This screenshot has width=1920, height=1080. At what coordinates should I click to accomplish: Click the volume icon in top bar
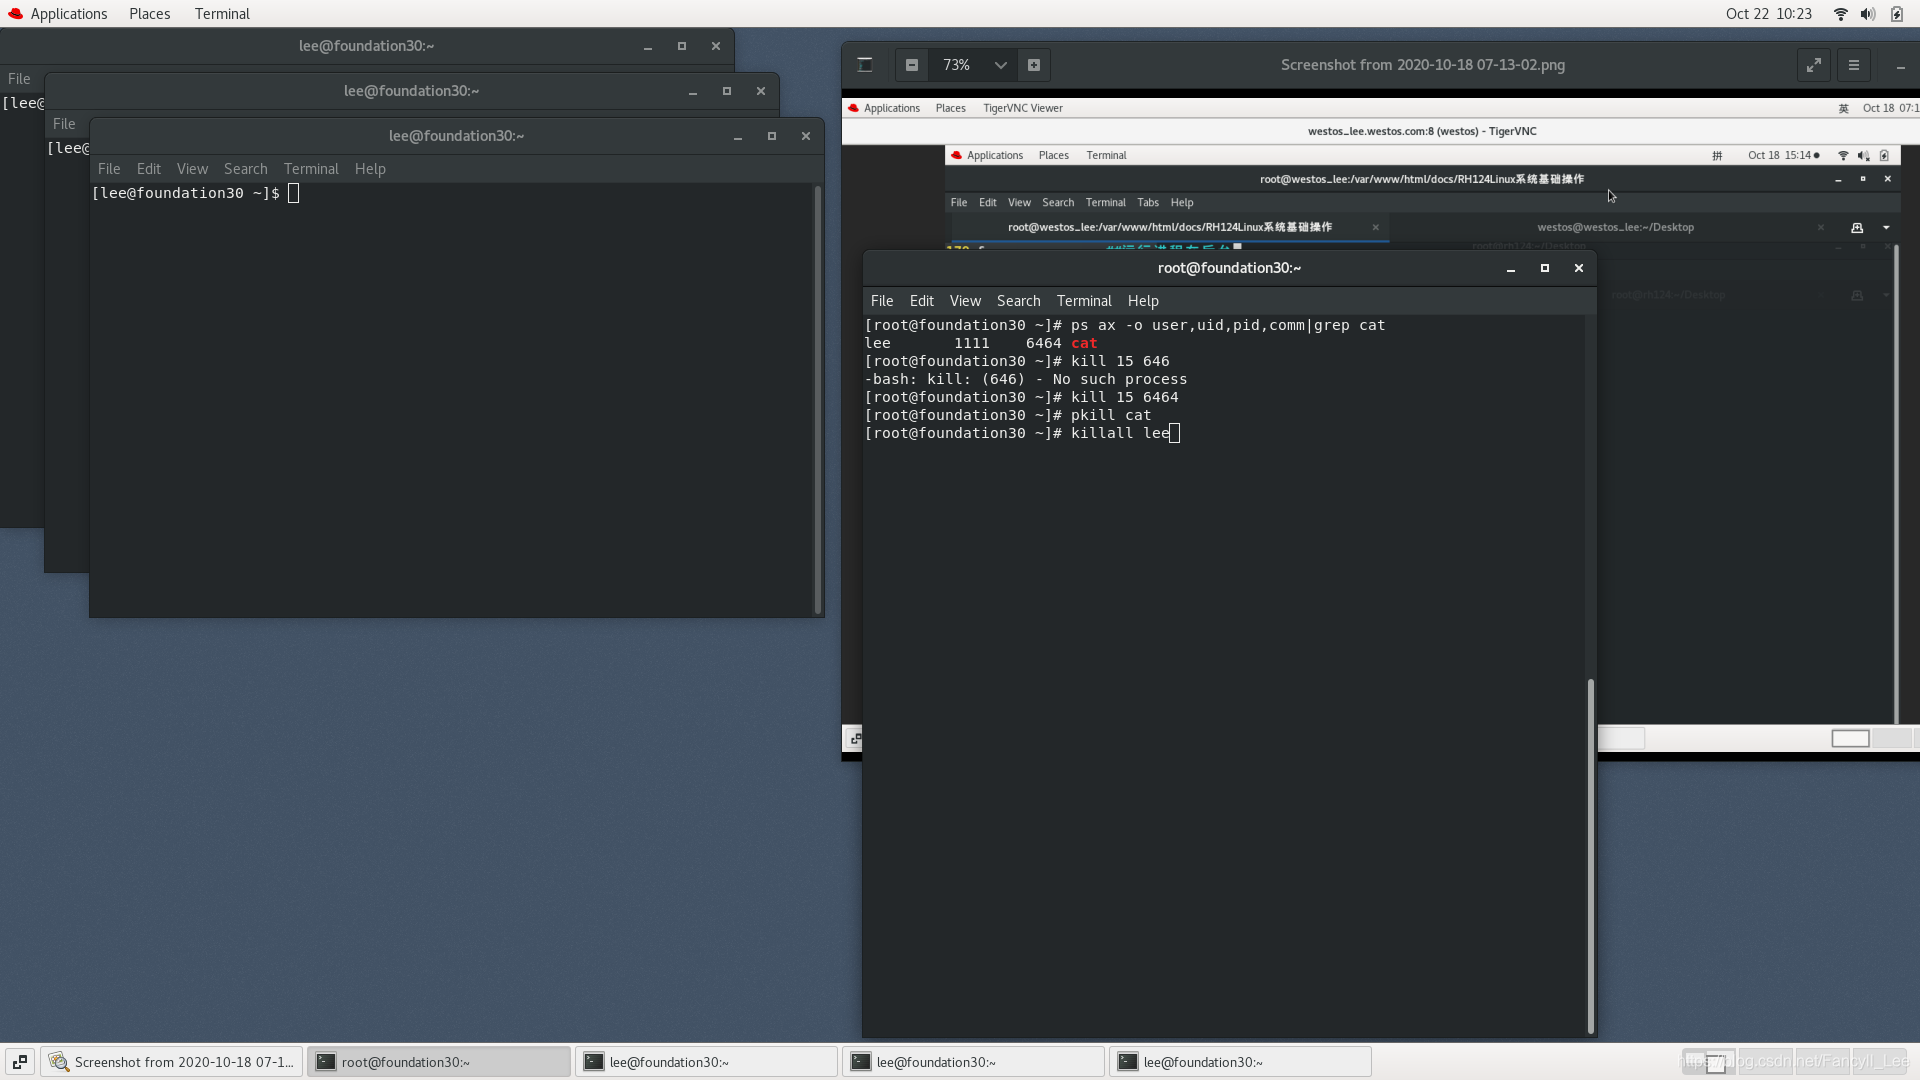pos(1867,14)
